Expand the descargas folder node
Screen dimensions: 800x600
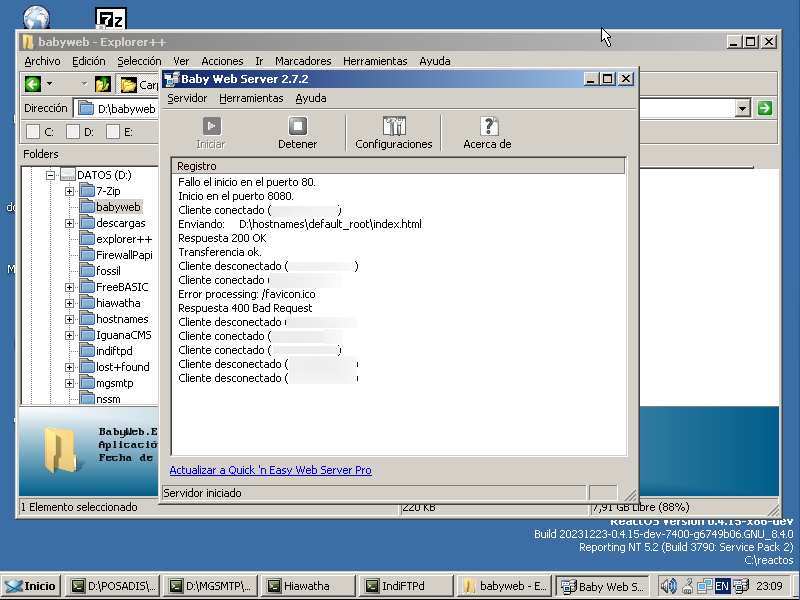pos(69,223)
